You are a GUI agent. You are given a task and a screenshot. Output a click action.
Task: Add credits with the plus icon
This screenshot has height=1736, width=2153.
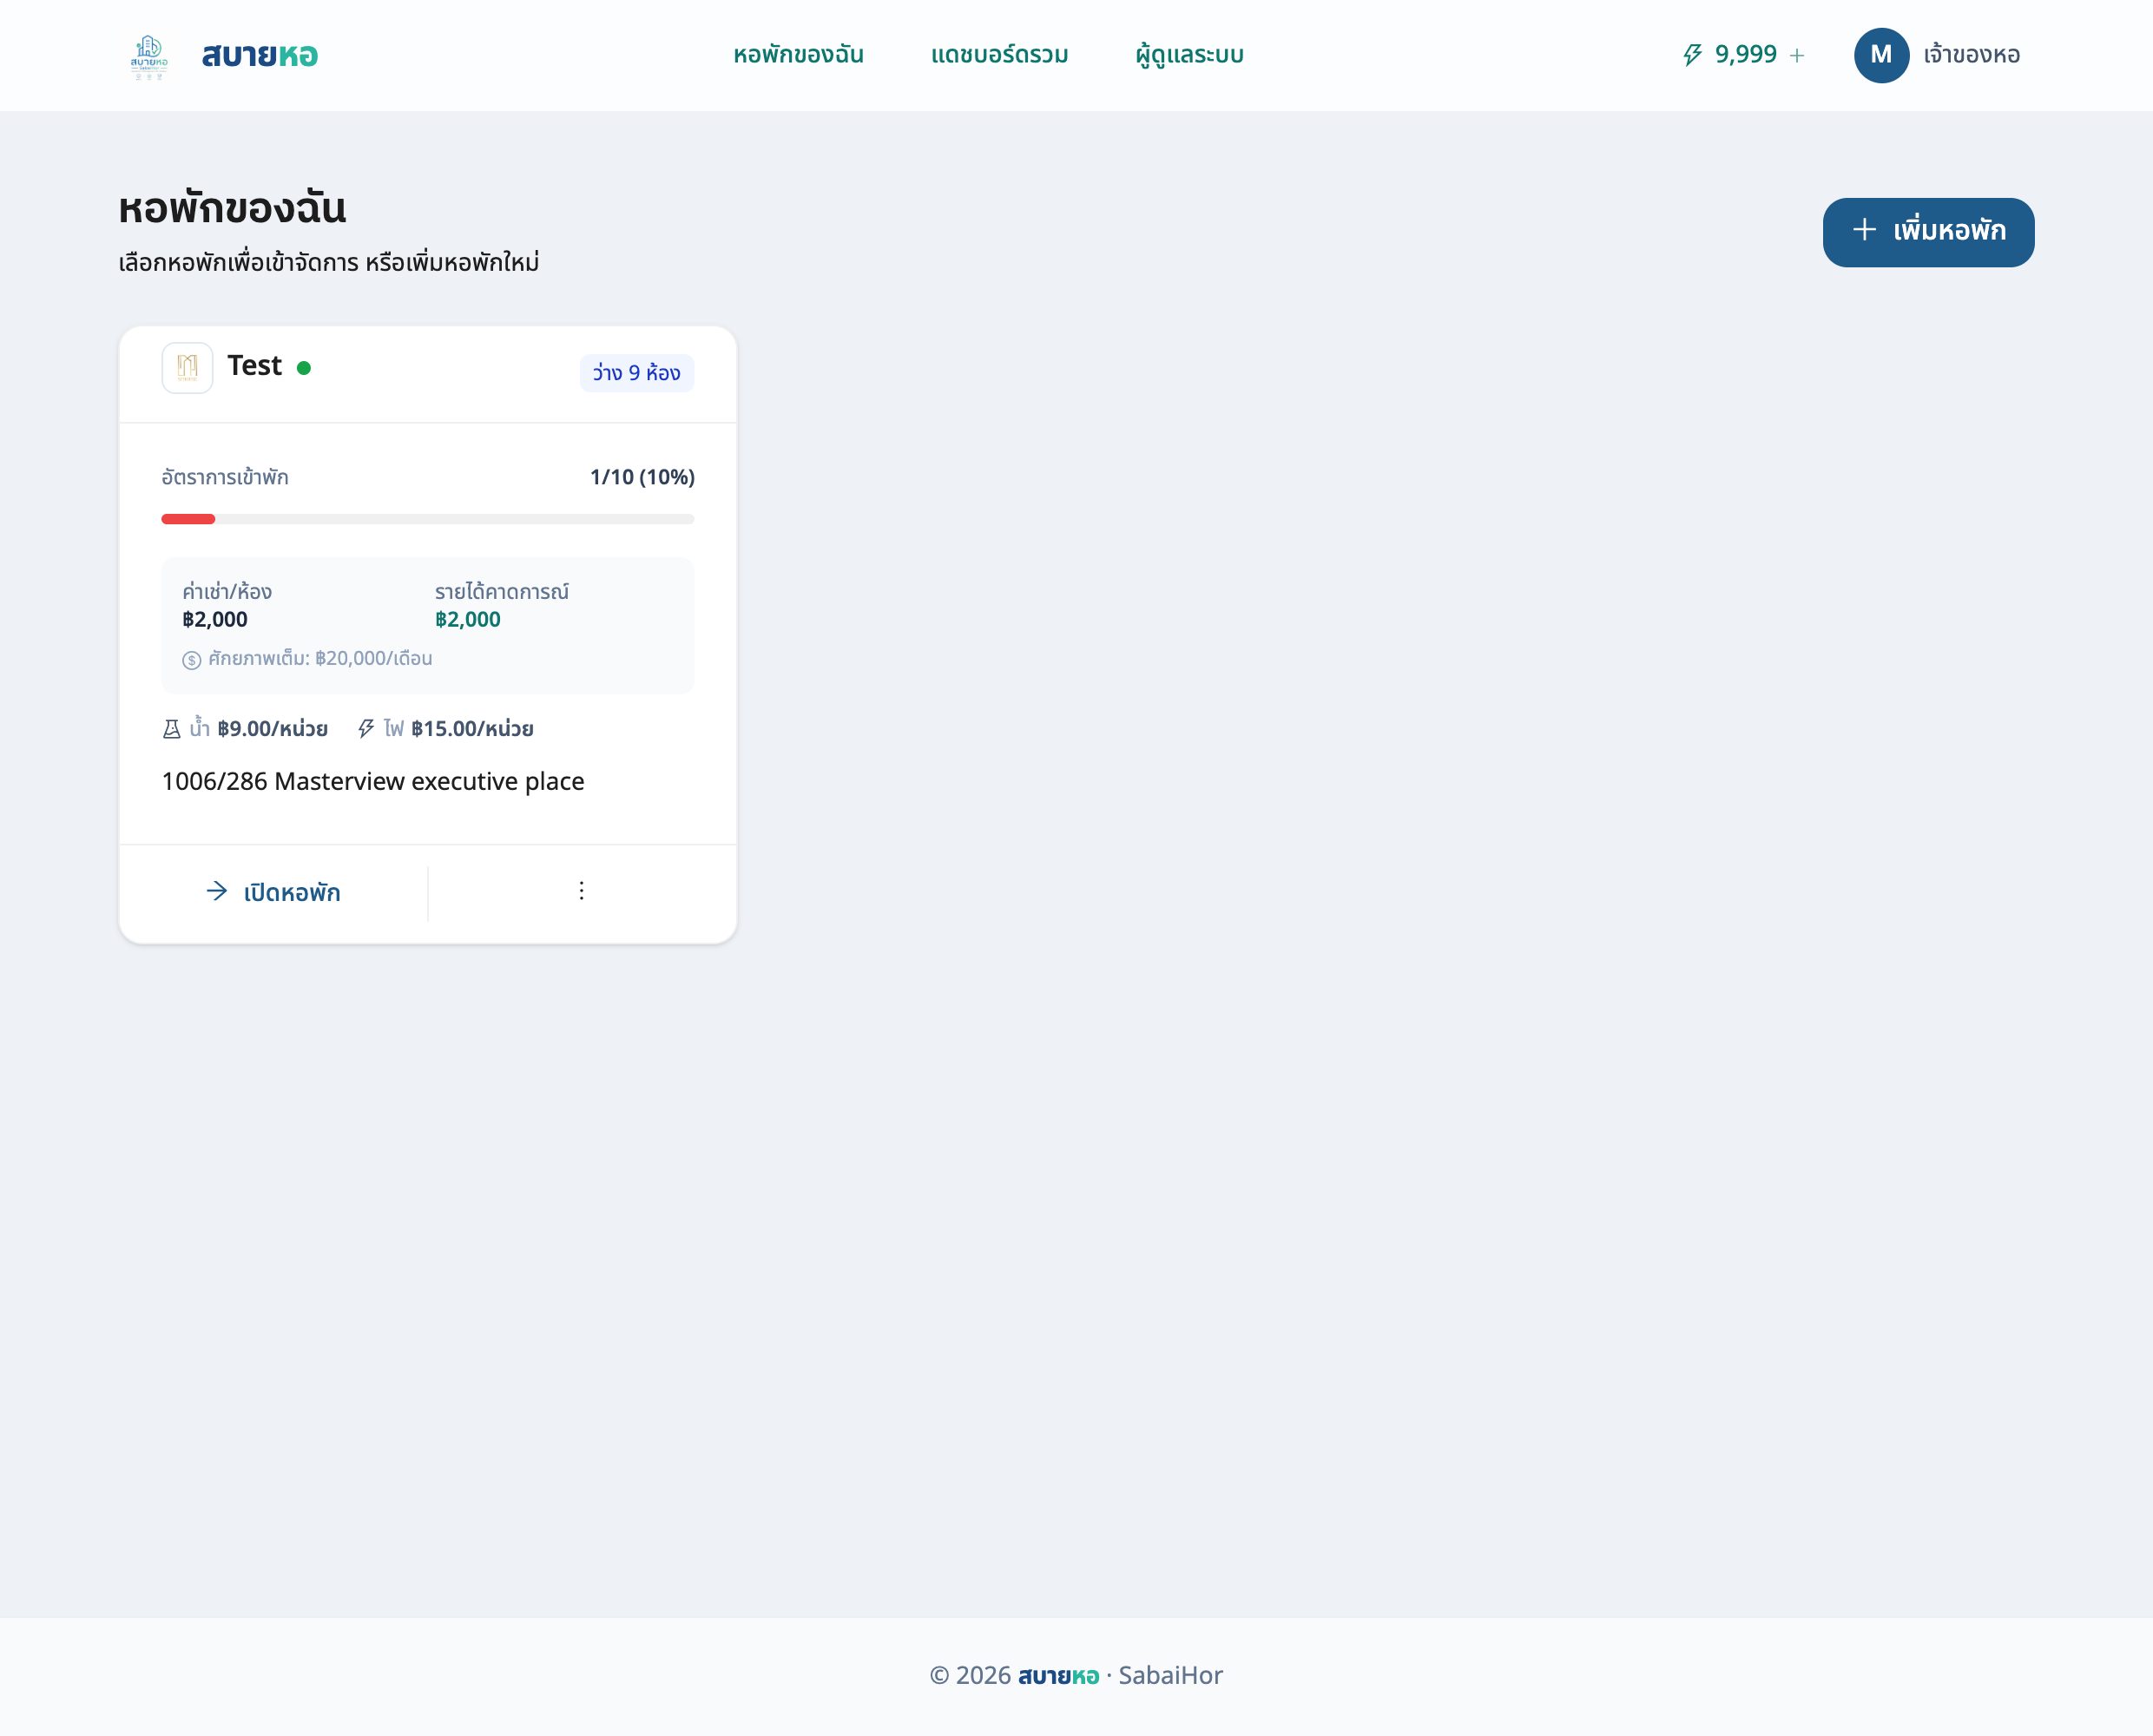click(1797, 56)
